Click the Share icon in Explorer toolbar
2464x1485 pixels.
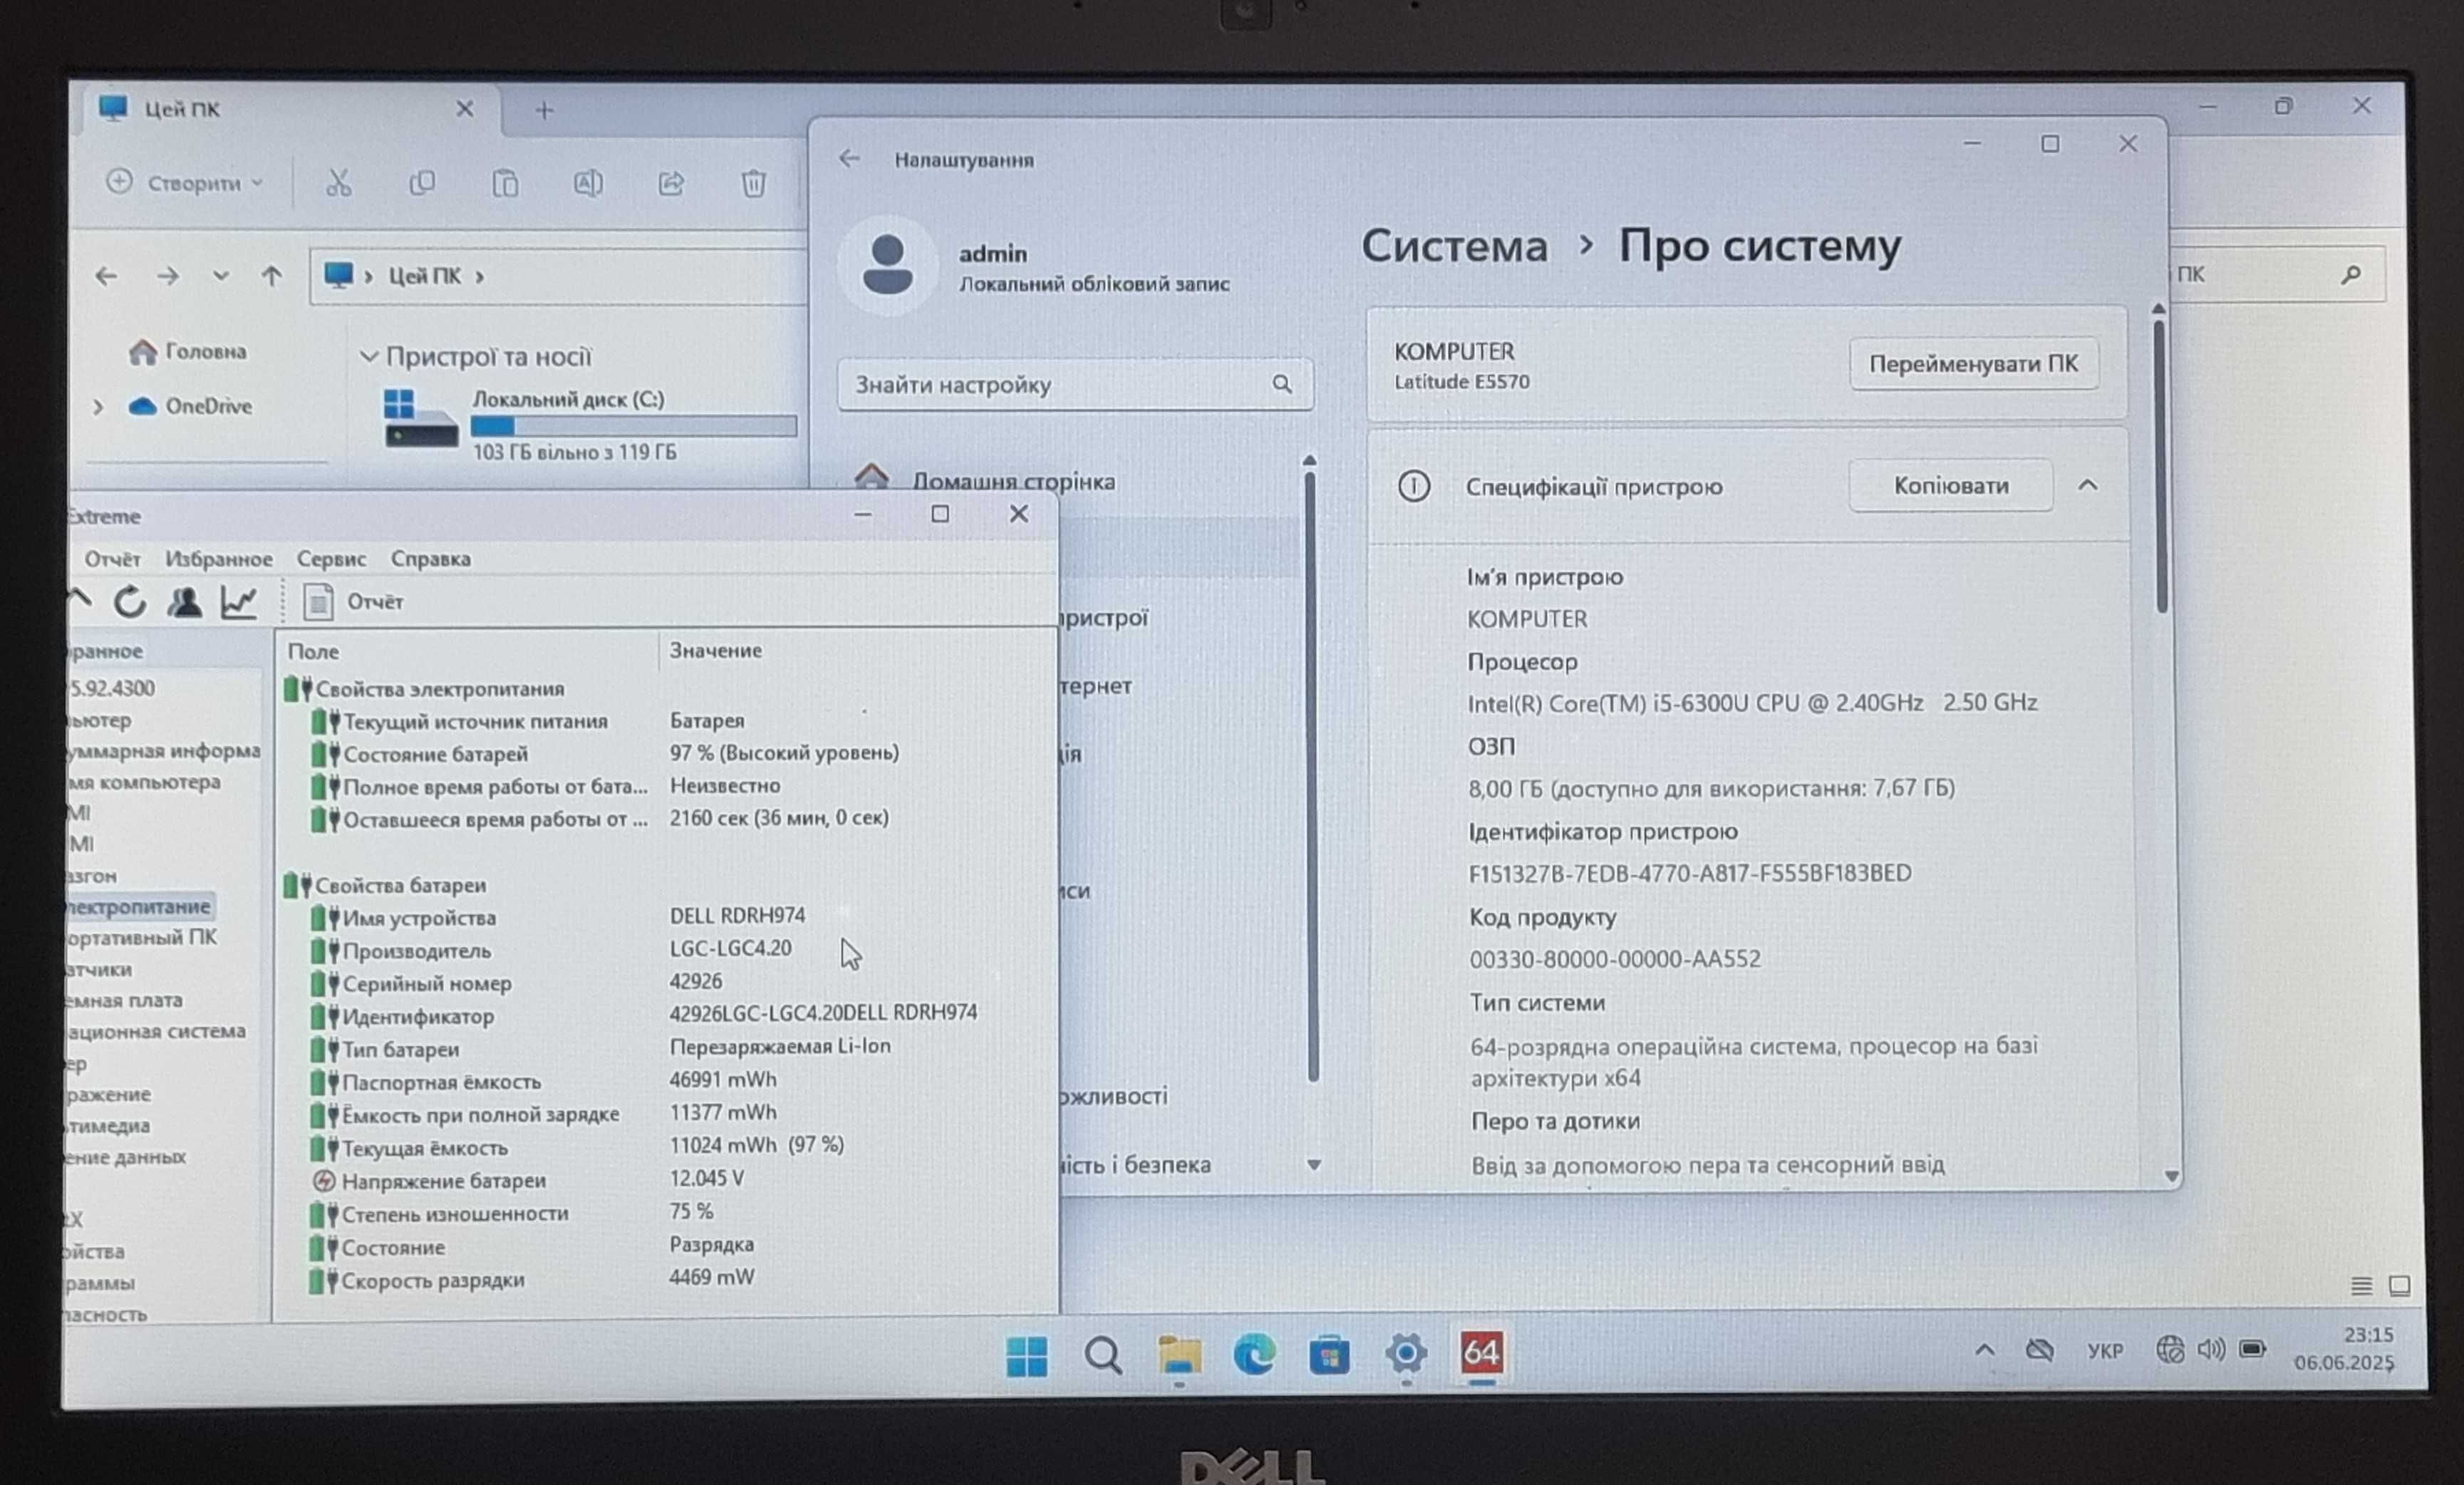click(x=671, y=183)
